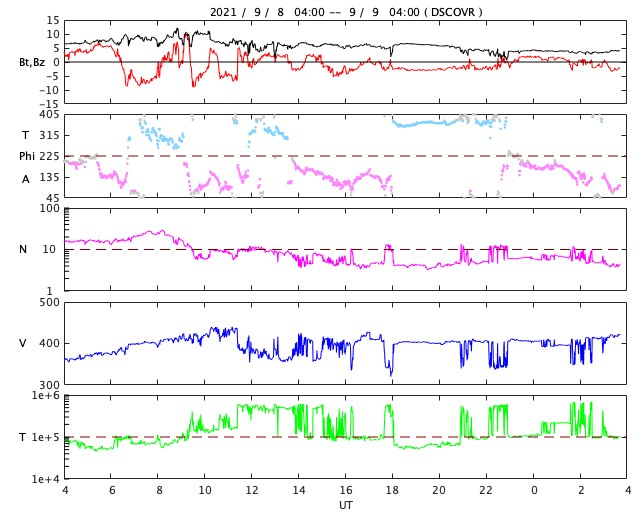Click the 405 tick on the Phi axis

coord(49,115)
